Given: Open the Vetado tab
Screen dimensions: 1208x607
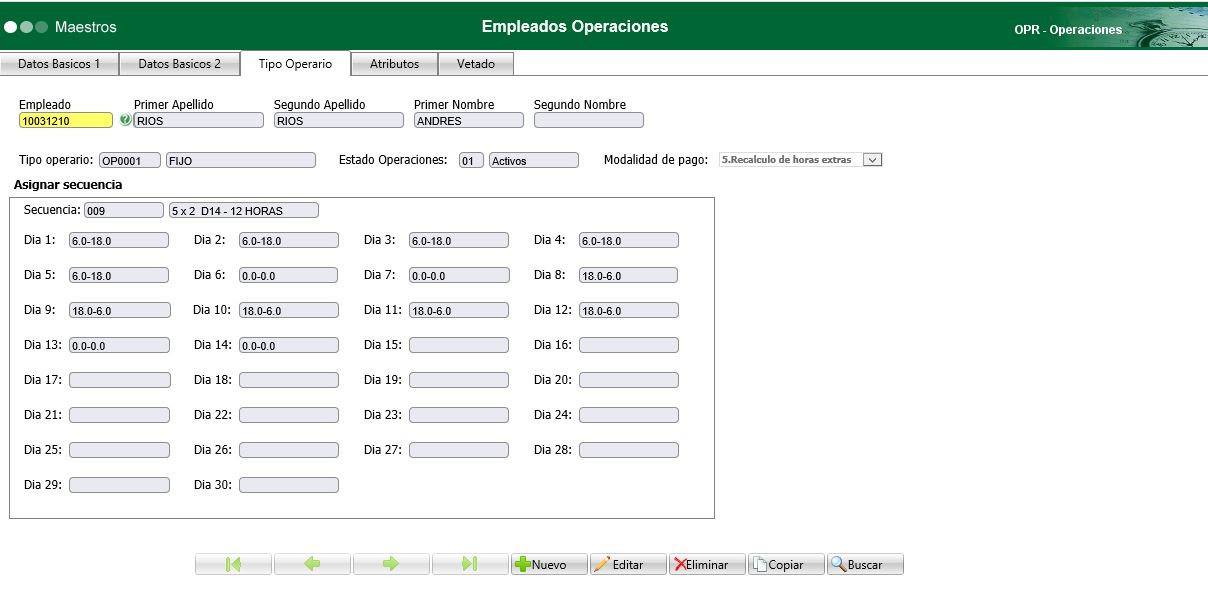Looking at the screenshot, I should click(x=476, y=63).
